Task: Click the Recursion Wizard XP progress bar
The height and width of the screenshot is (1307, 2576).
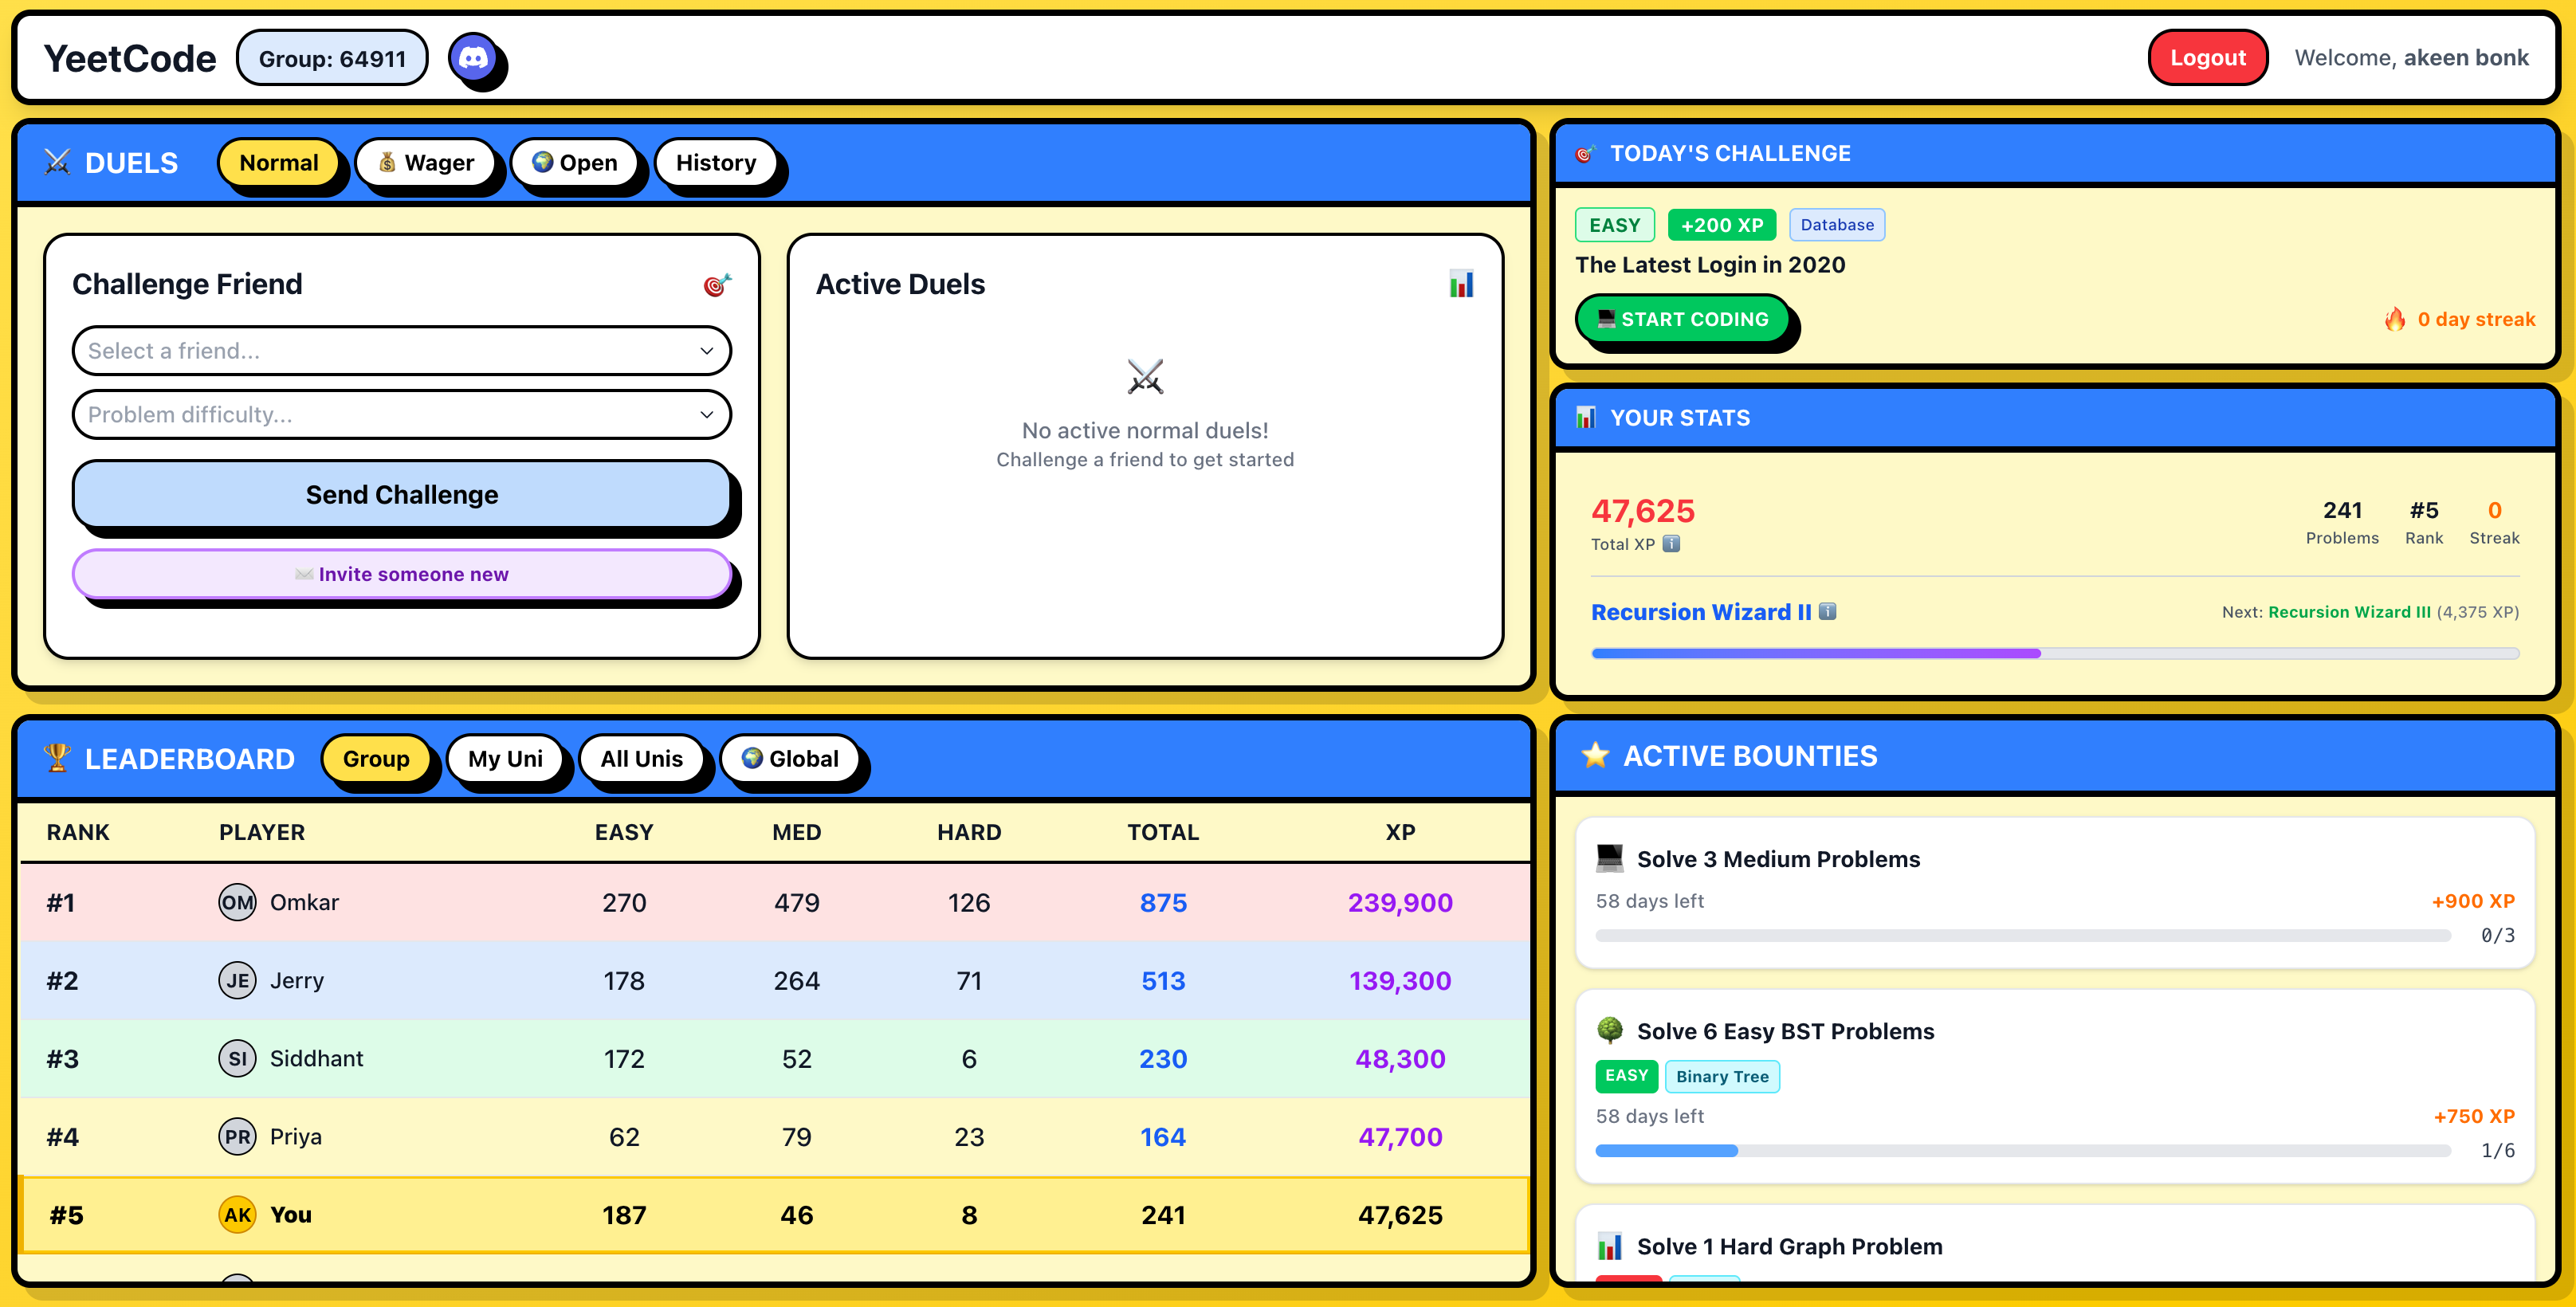Action: click(2054, 653)
